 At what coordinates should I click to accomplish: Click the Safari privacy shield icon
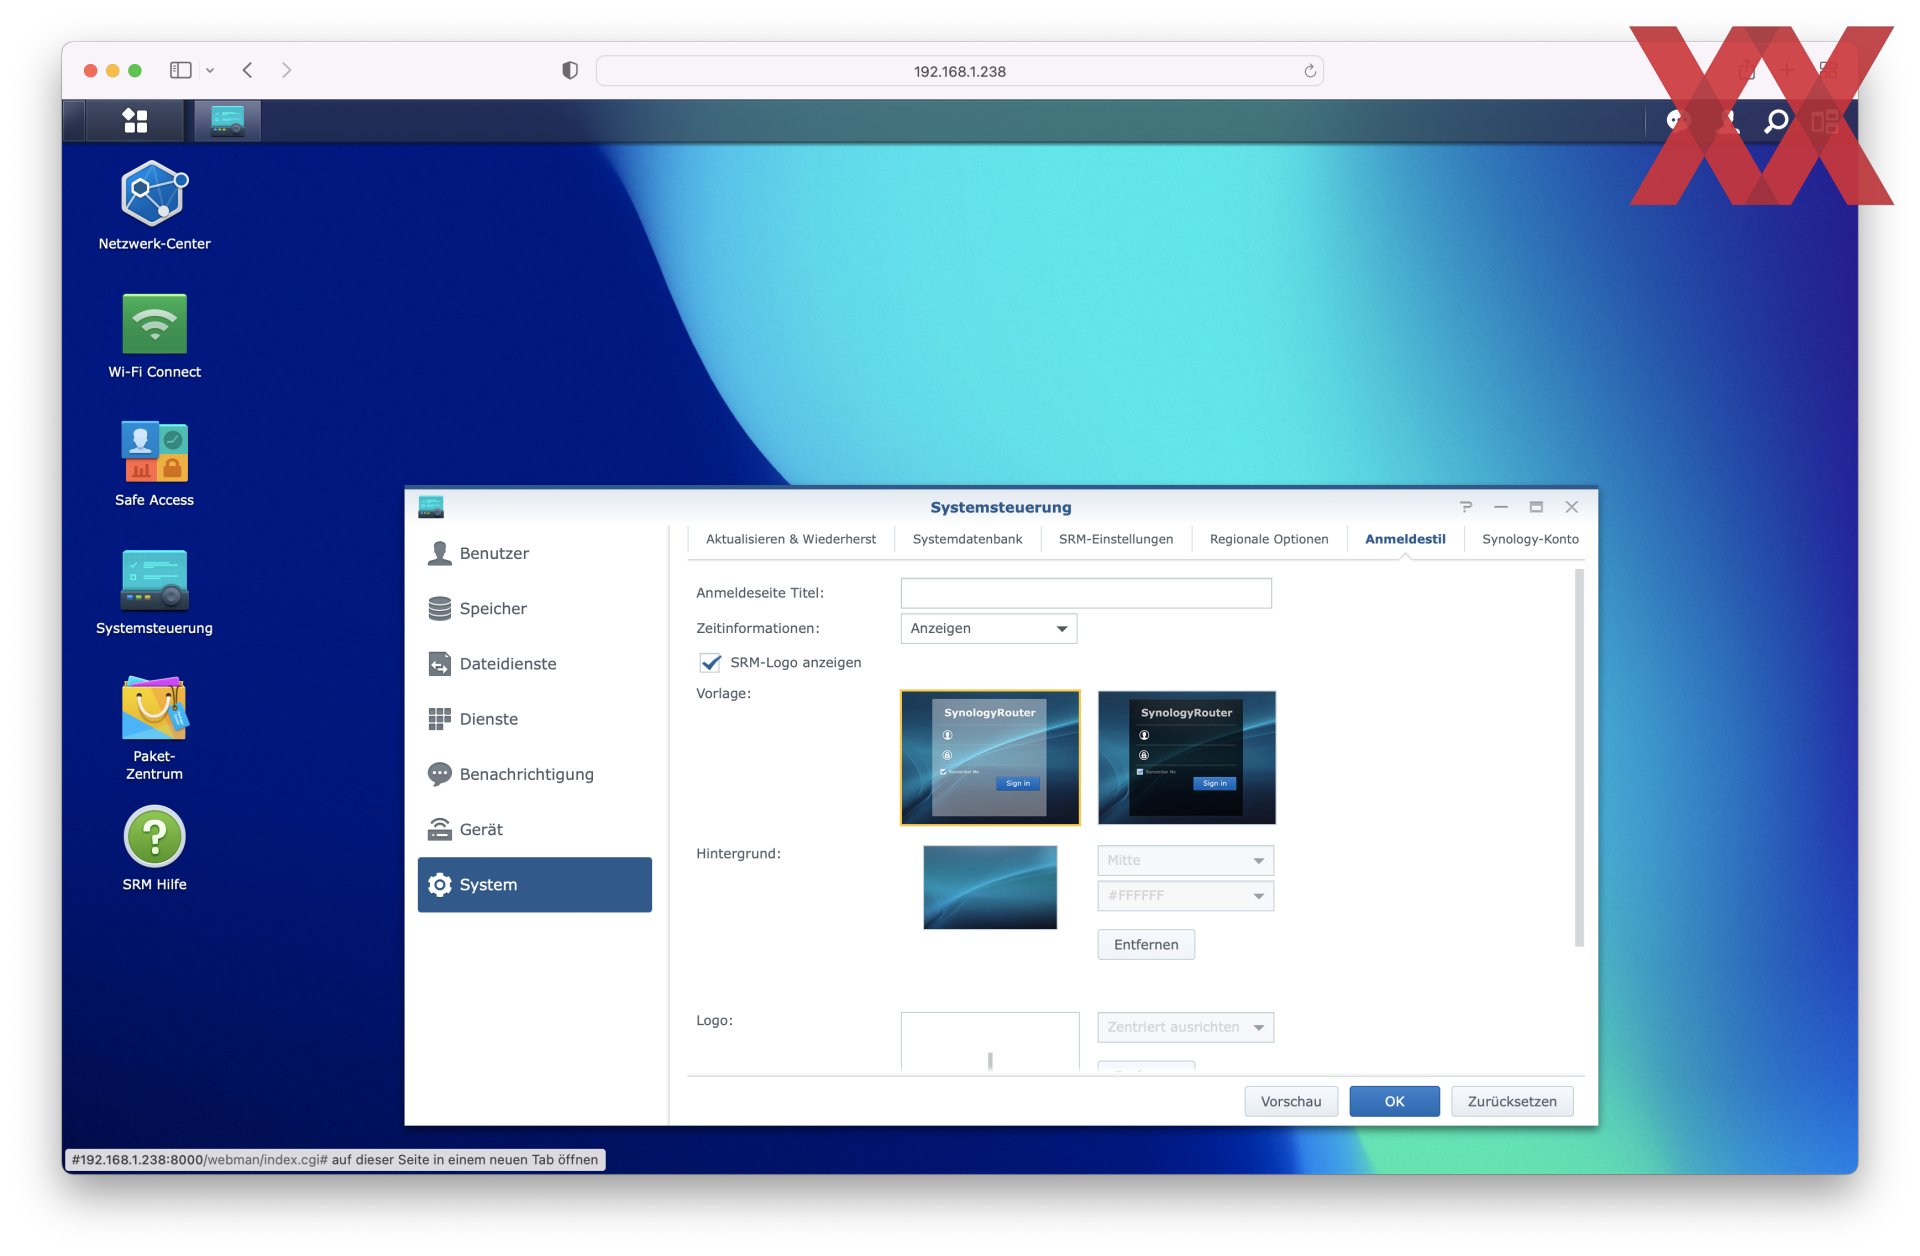point(570,70)
